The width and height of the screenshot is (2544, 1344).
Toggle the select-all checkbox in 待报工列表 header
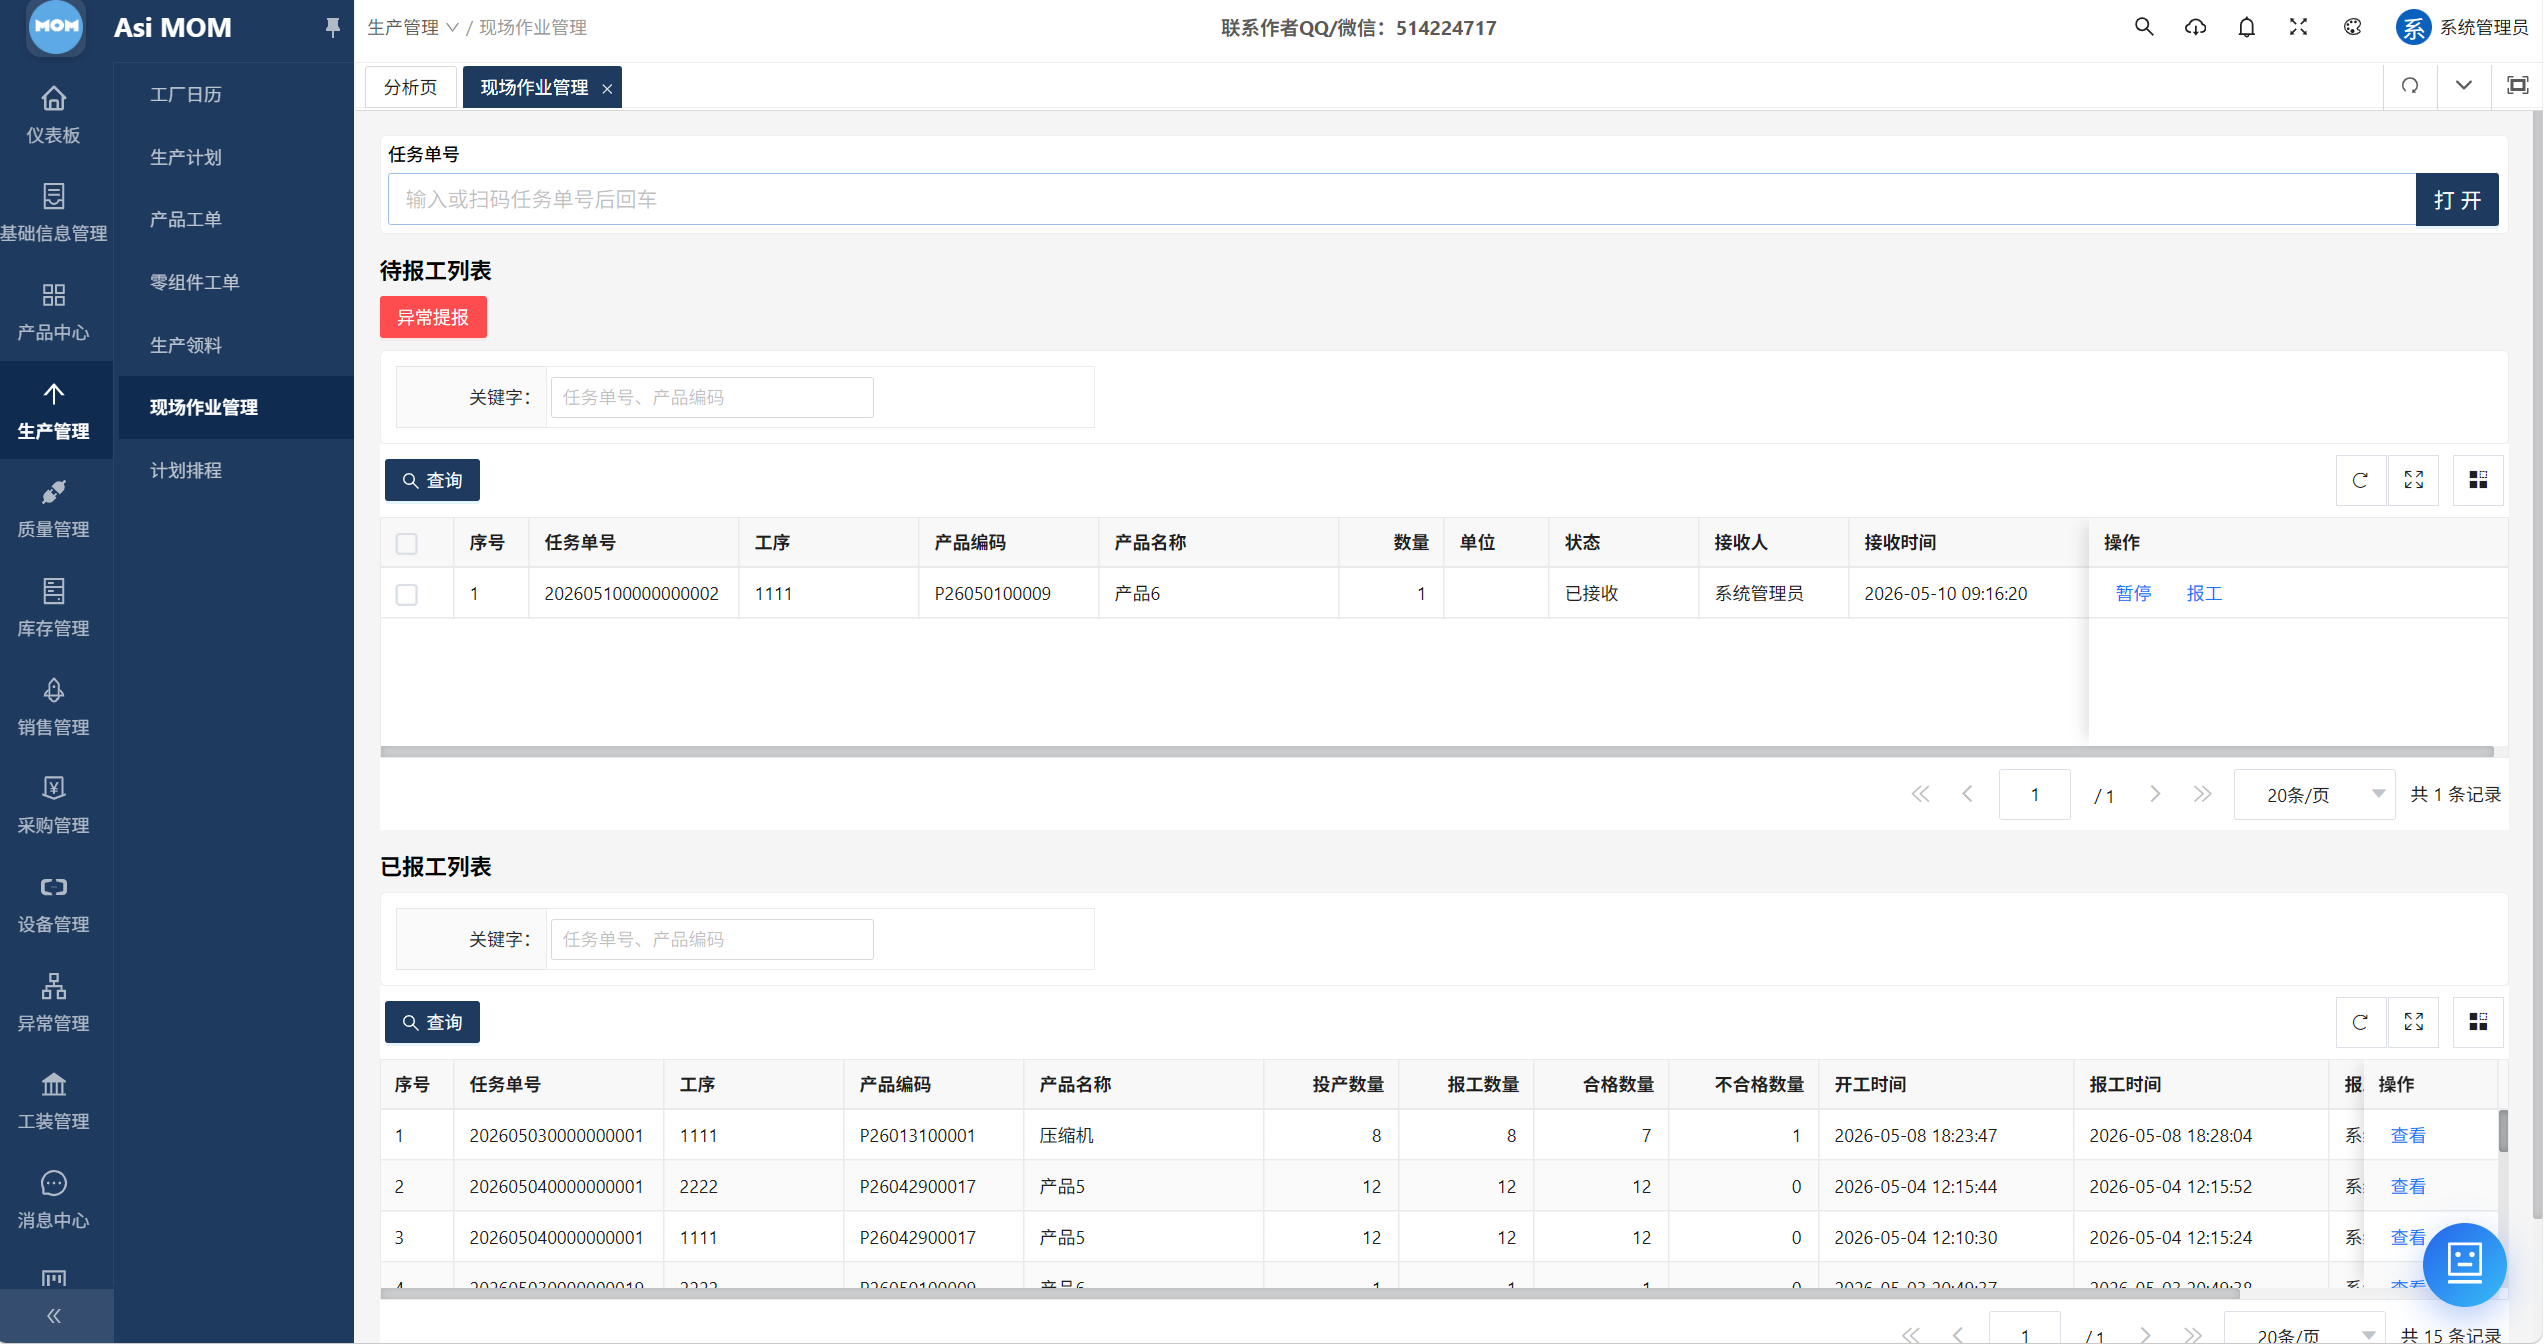pos(406,543)
